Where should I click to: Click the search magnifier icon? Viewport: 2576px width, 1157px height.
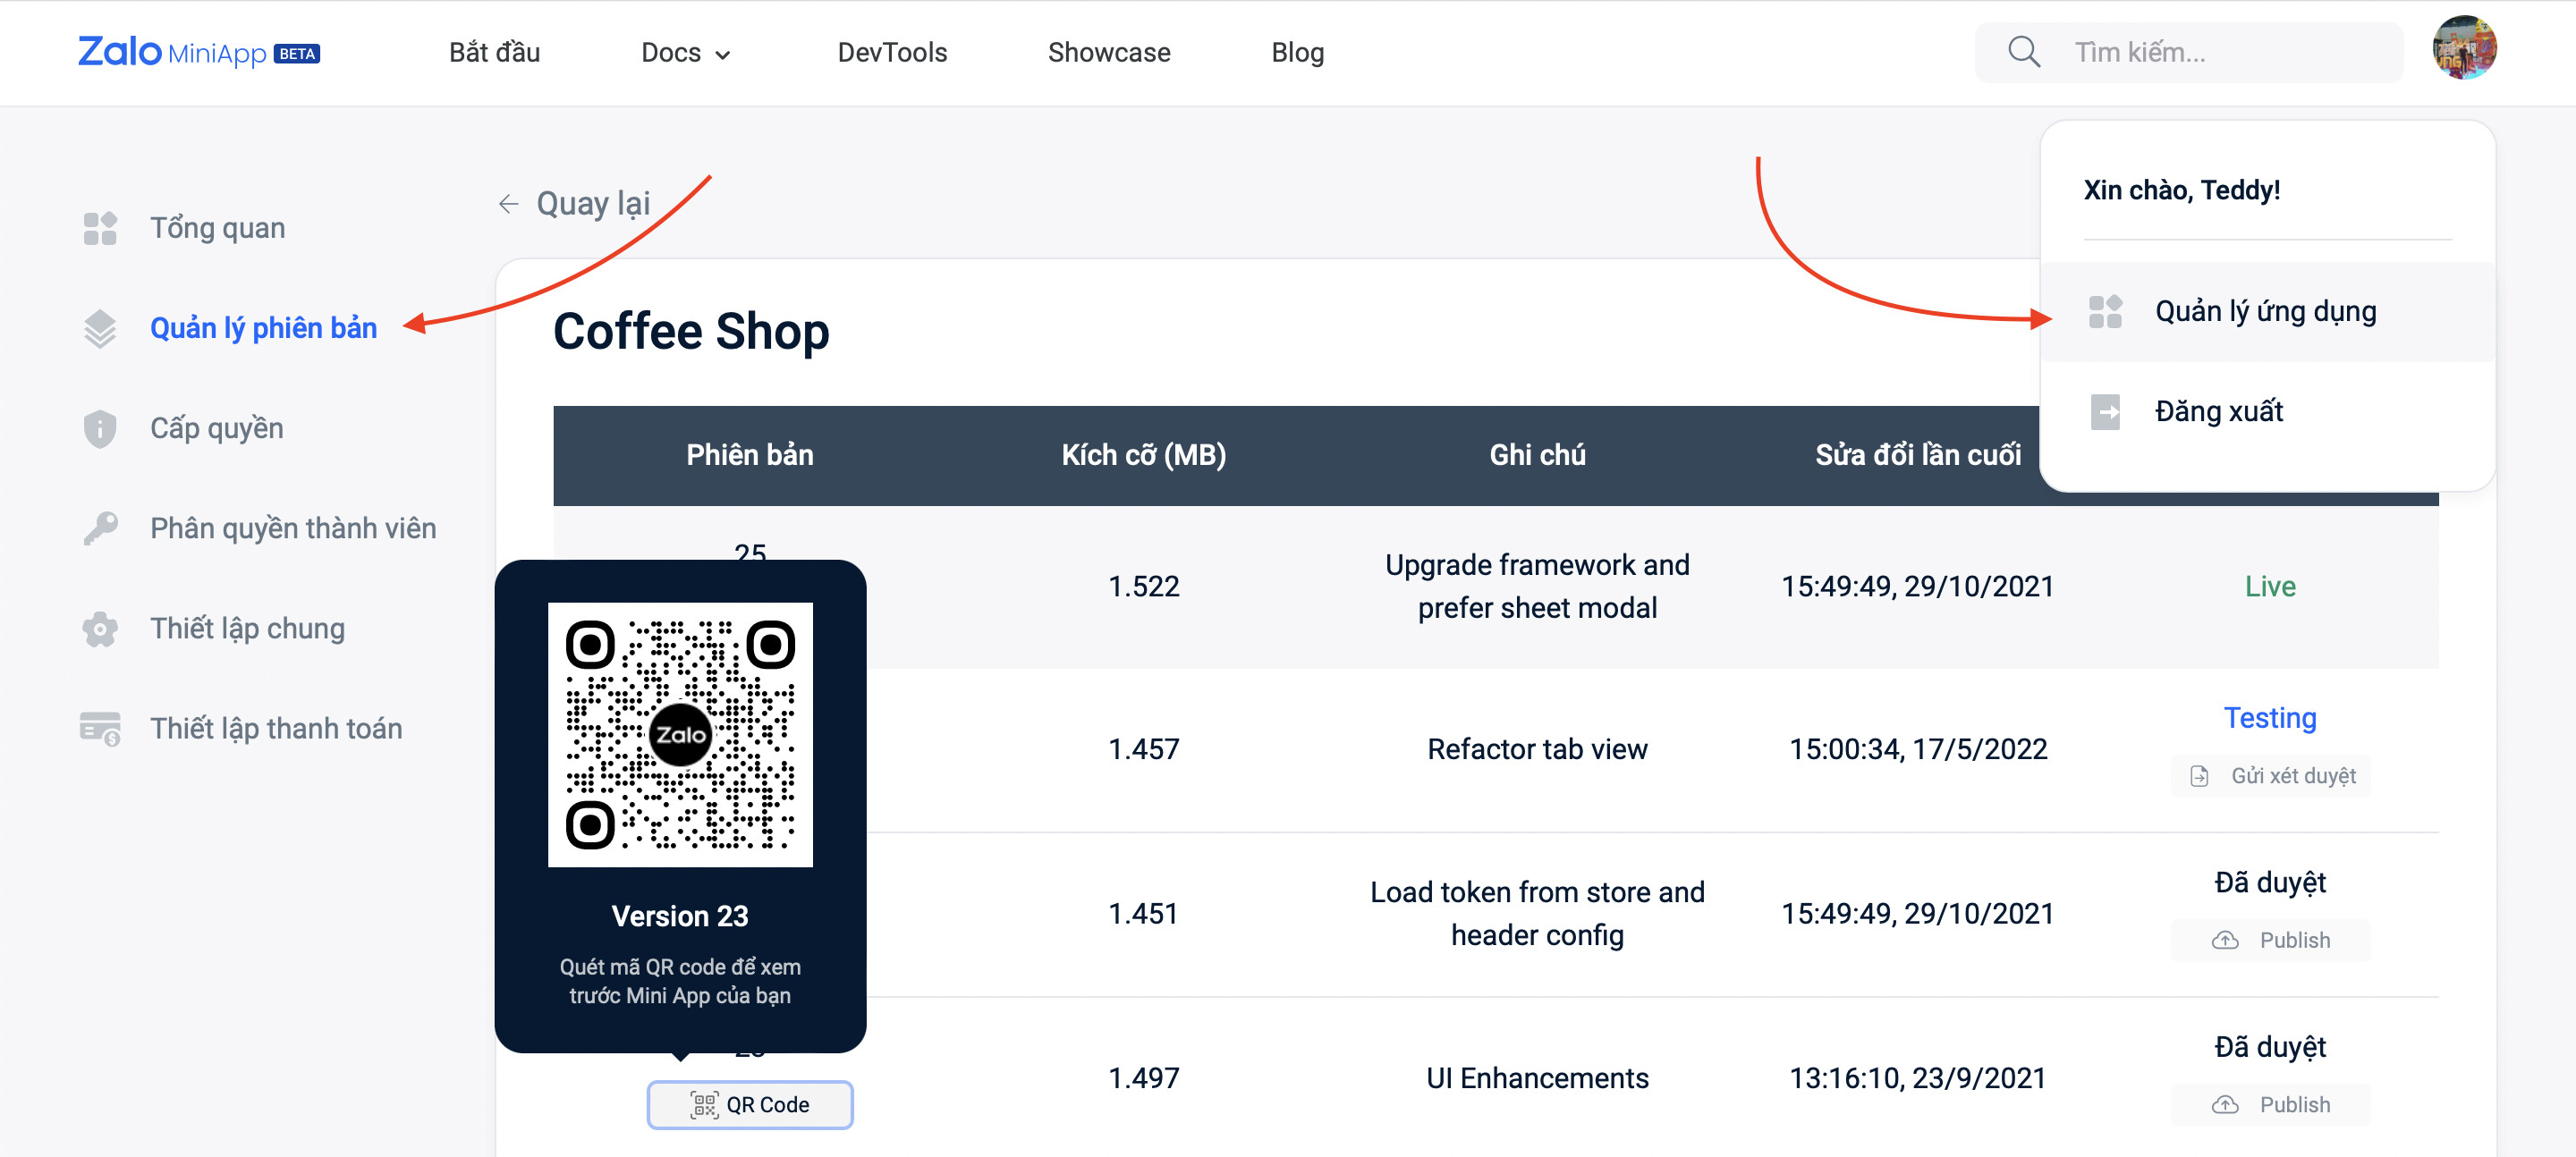coord(2024,51)
